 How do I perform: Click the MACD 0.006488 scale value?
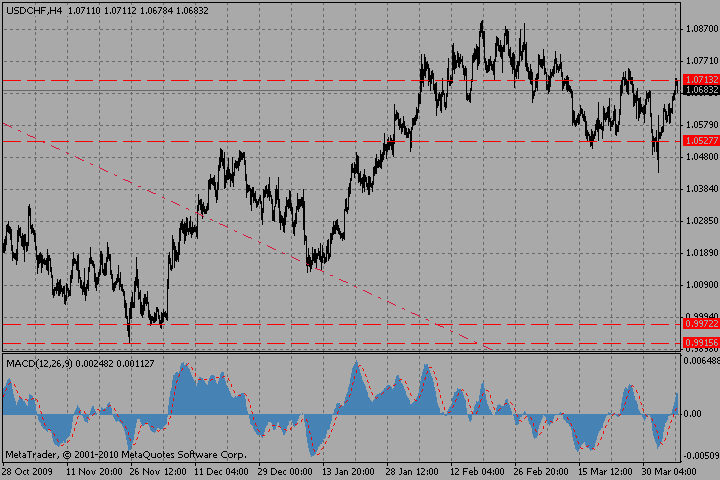pyautogui.click(x=702, y=361)
